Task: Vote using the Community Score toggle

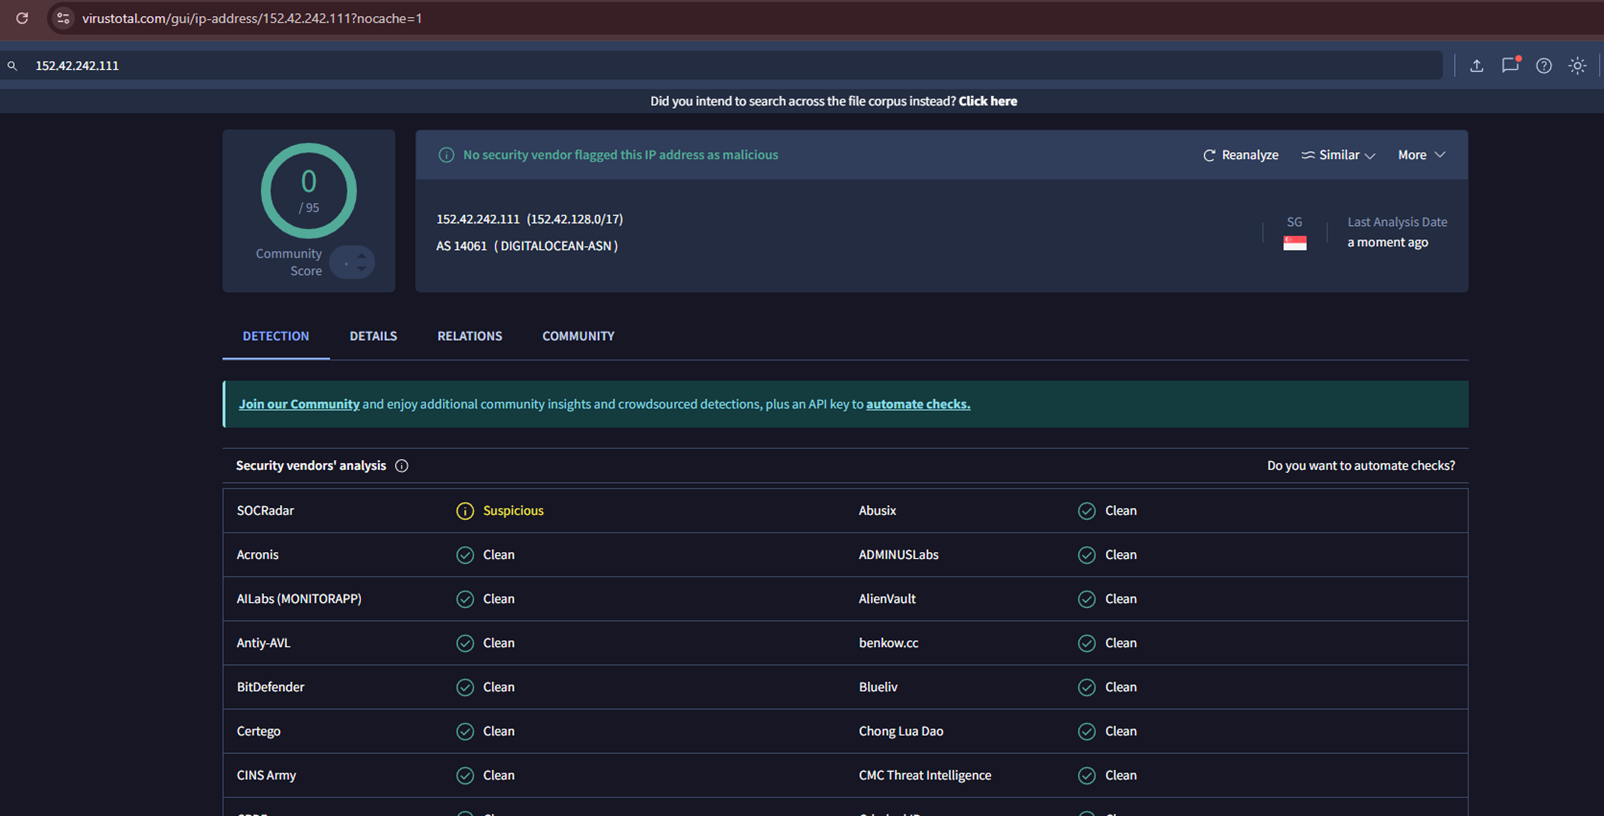Action: click(x=352, y=263)
